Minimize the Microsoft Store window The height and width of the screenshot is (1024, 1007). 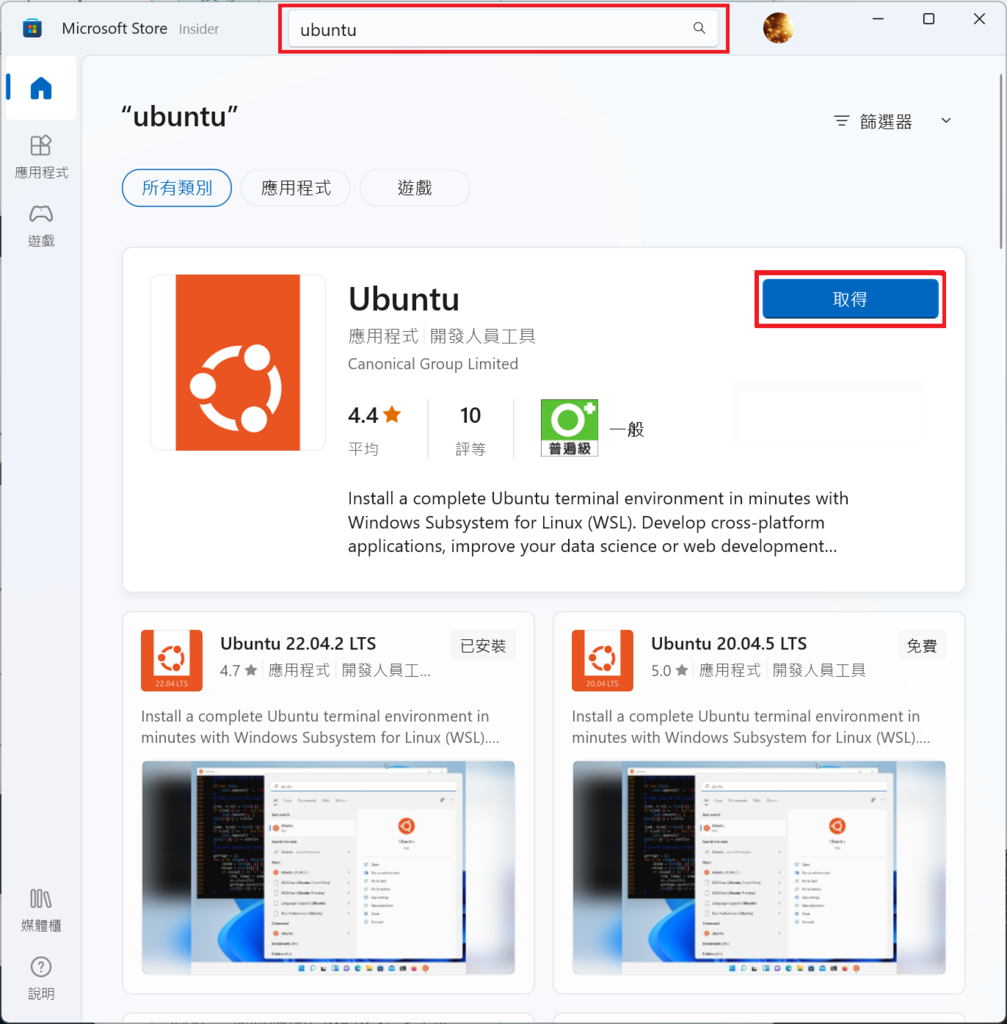pyautogui.click(x=878, y=19)
